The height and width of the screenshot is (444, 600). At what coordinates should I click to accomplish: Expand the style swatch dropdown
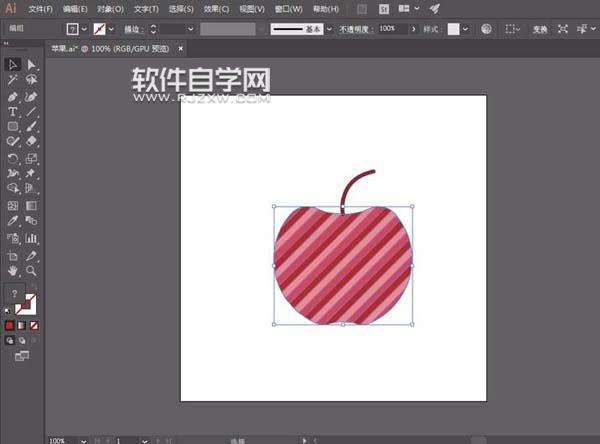coord(466,29)
